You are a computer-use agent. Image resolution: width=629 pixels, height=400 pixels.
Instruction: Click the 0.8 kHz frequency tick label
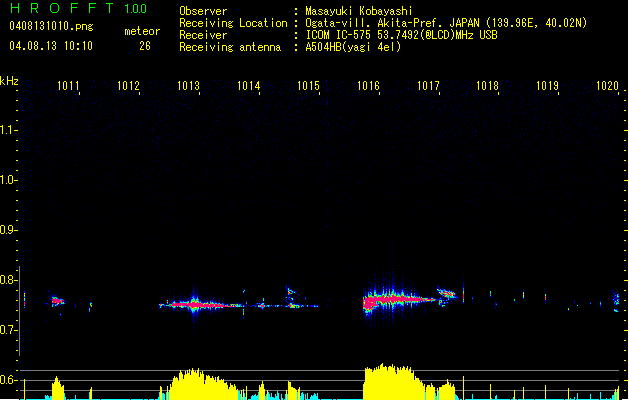tap(8, 280)
